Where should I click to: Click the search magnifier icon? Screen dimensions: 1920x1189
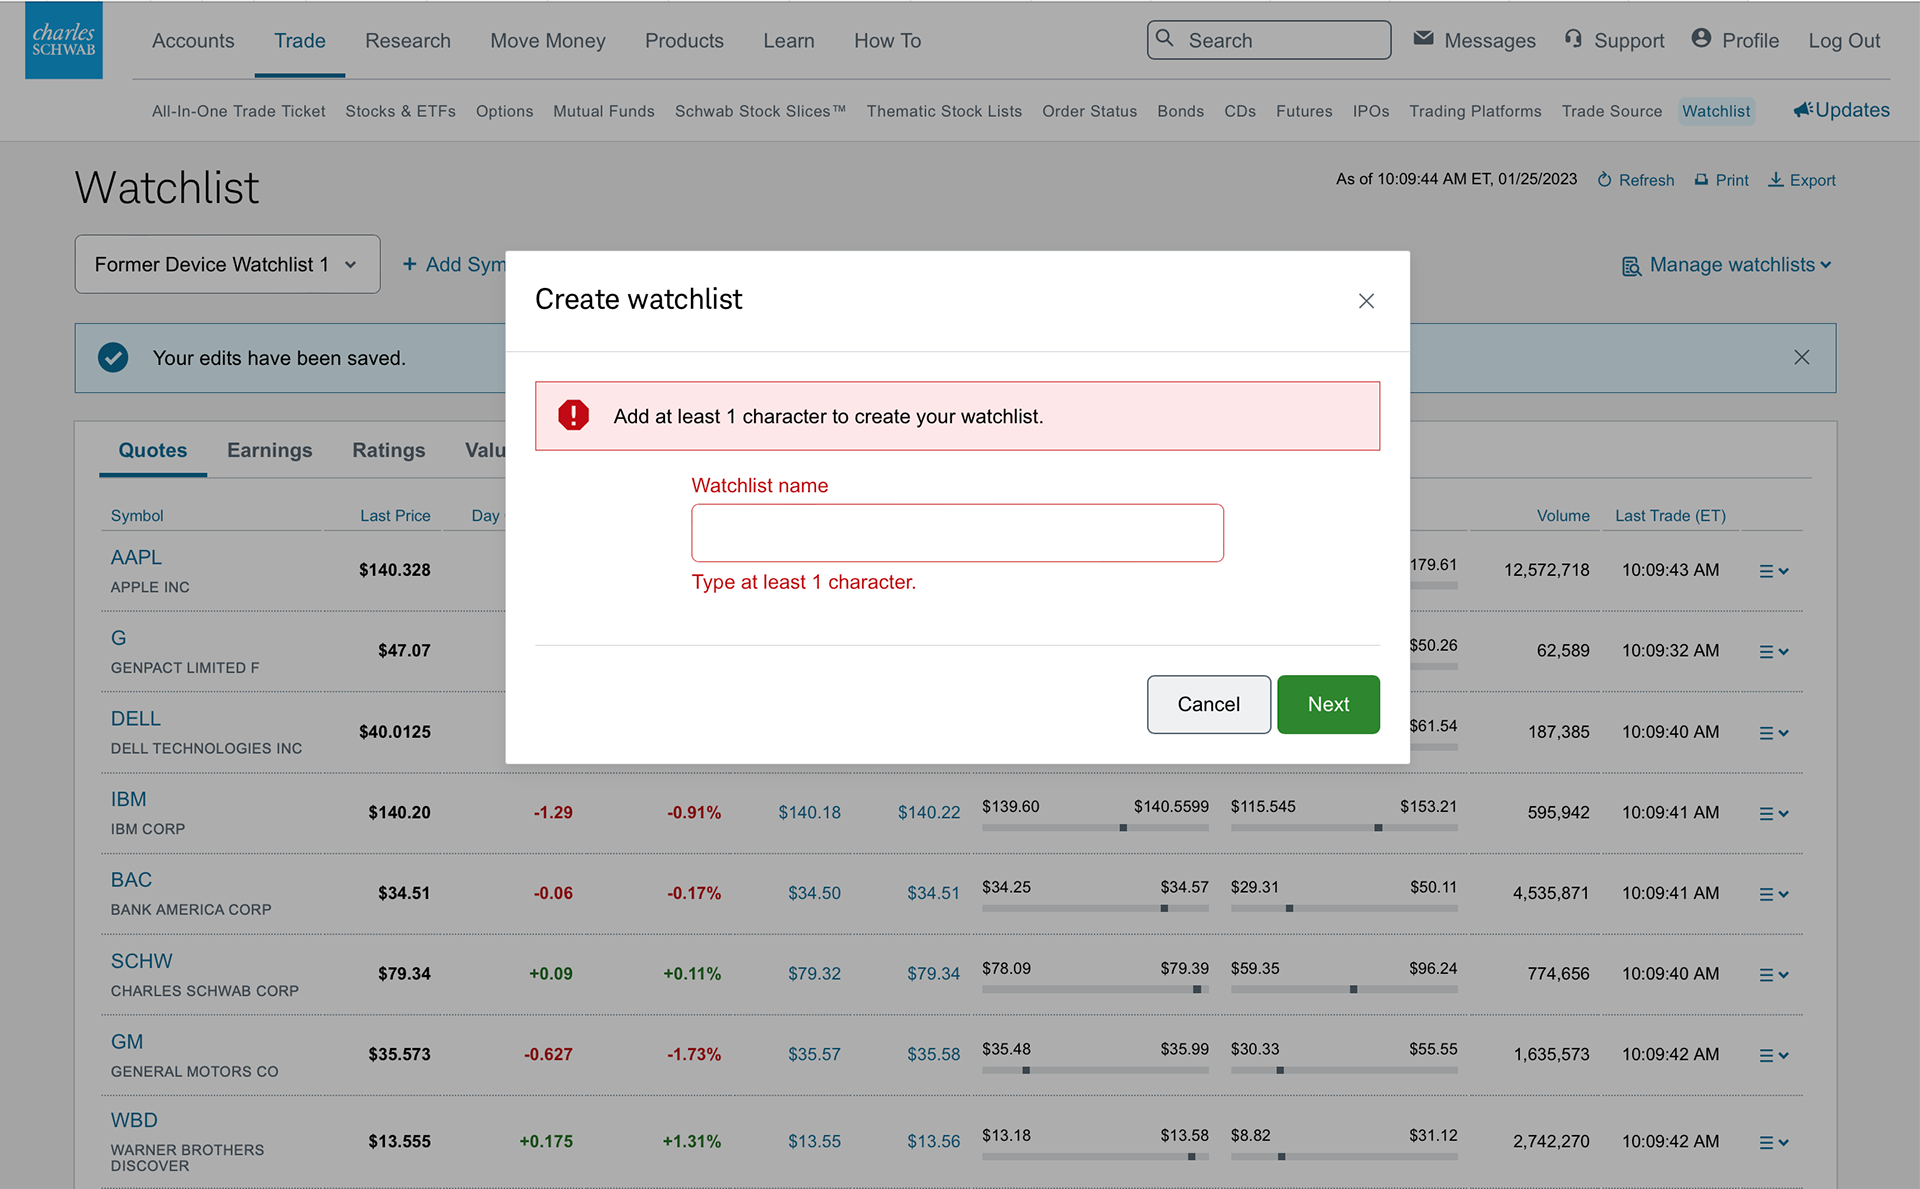[1165, 39]
